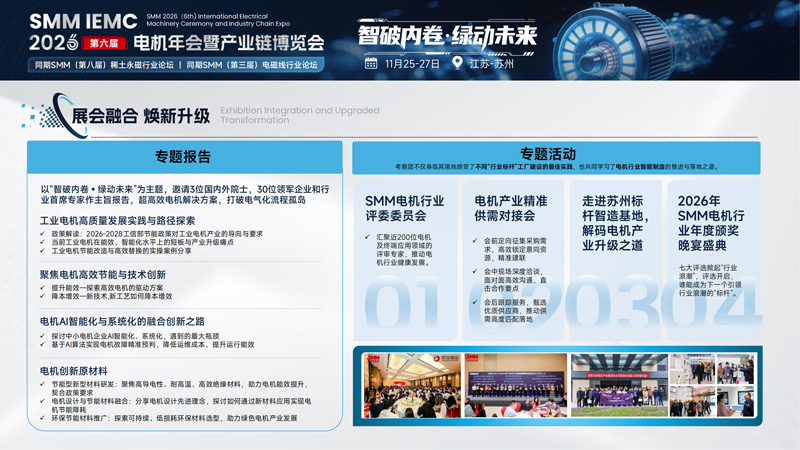The width and height of the screenshot is (800, 450).
Task: Click the 考察团不仅身临其境 description line
Action: [556, 167]
